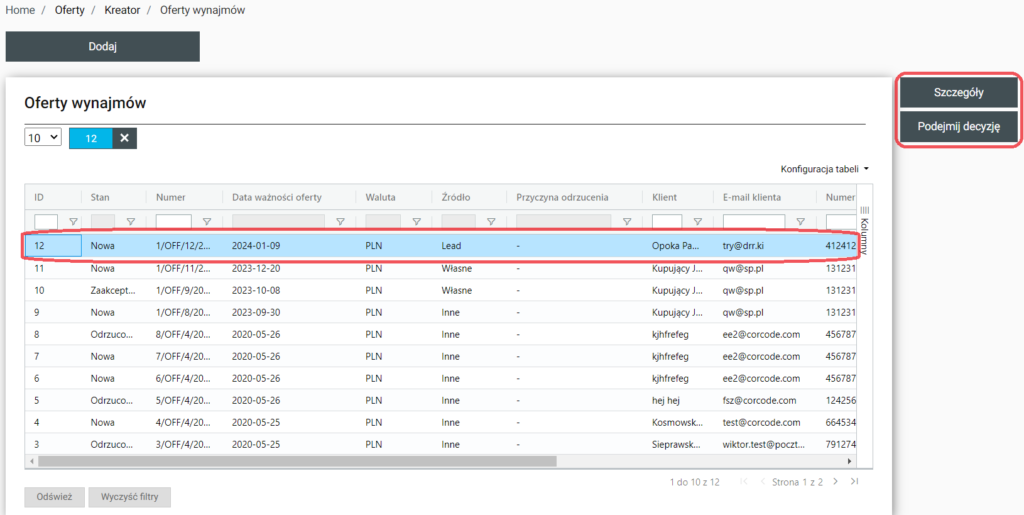The image size is (1024, 515).
Task: Open the Kolumny side panel
Action: click(864, 235)
